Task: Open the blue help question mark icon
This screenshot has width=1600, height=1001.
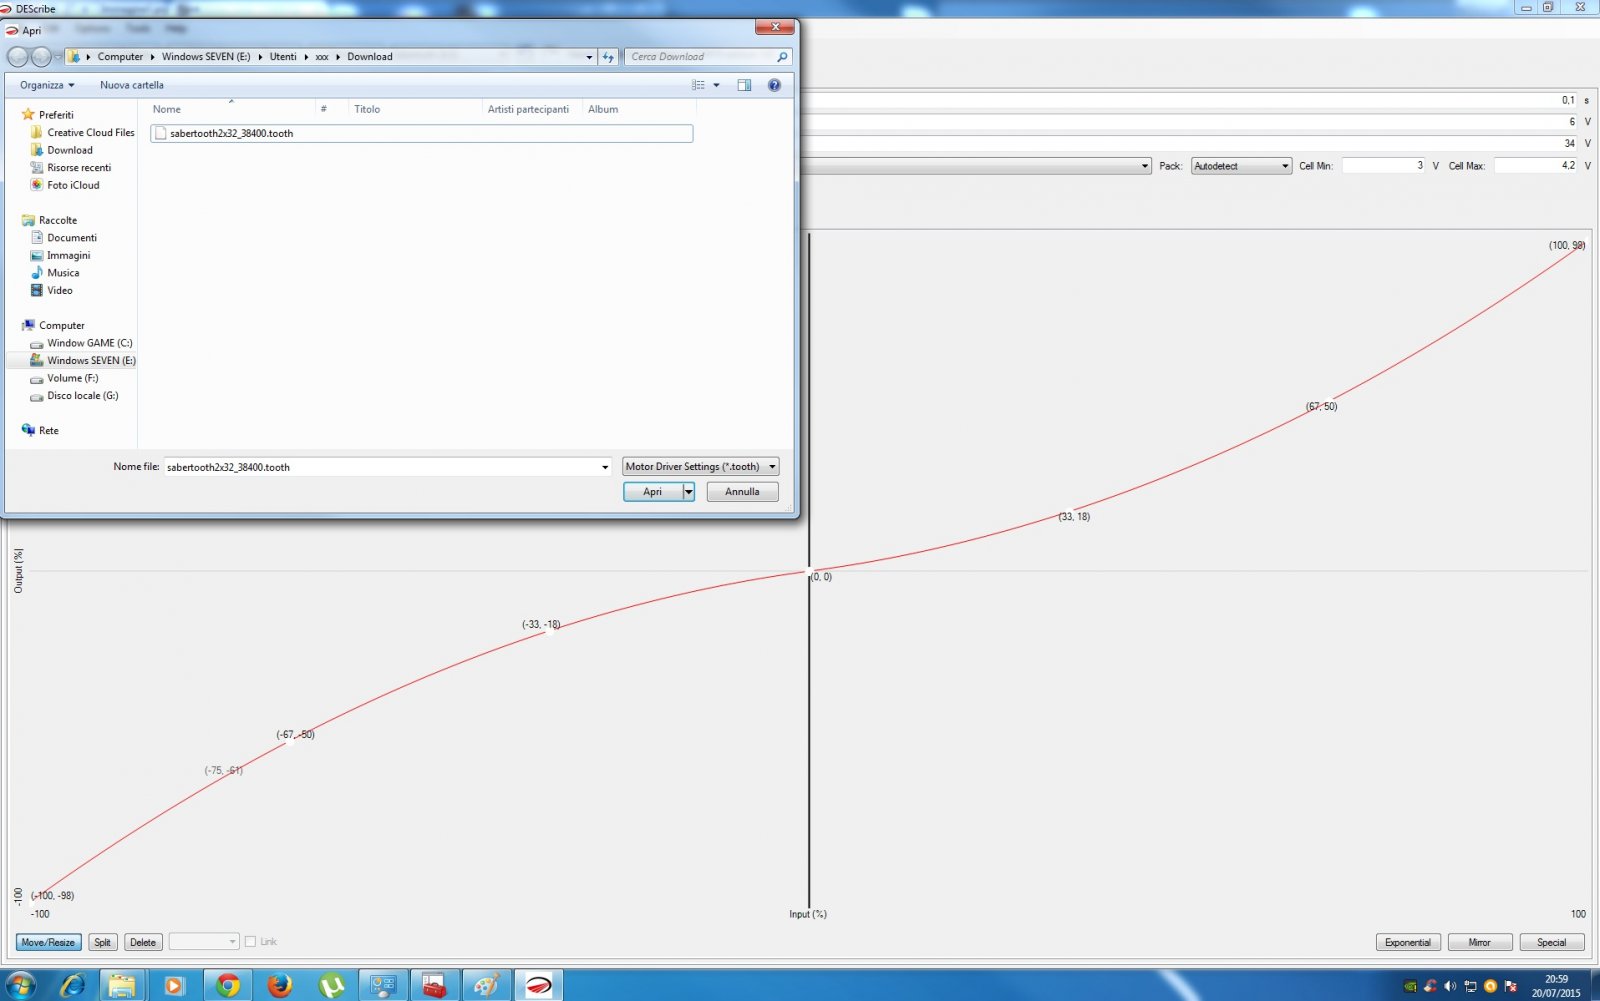Action: click(774, 85)
